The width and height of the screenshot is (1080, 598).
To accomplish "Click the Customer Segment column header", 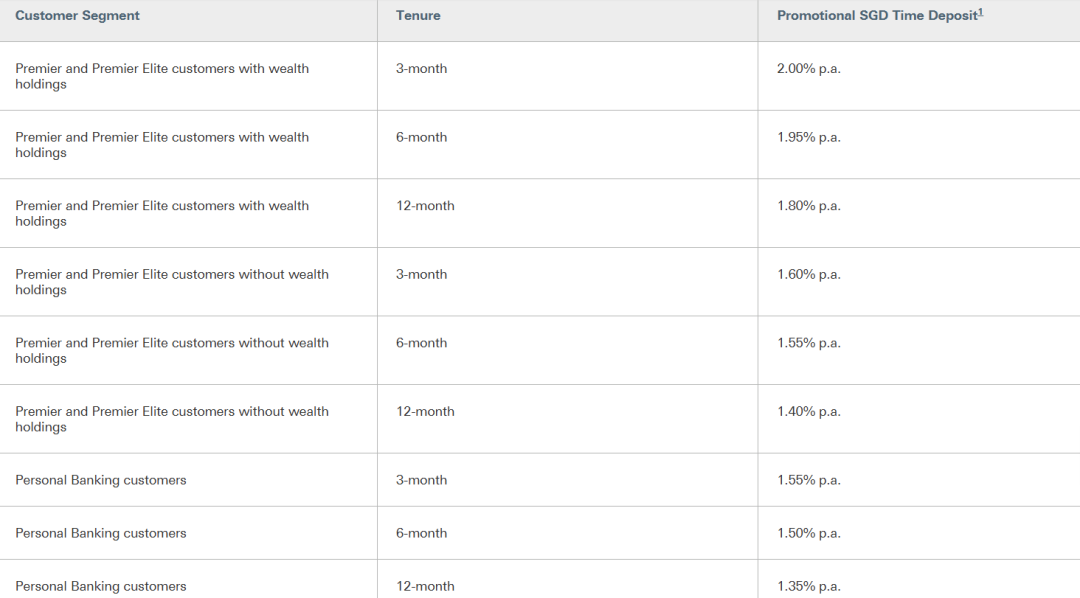I will click(x=77, y=16).
